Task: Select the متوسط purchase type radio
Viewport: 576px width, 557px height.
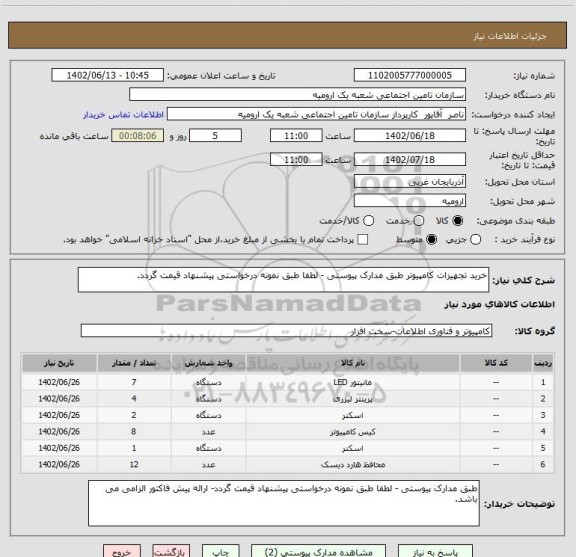Action: [x=431, y=240]
